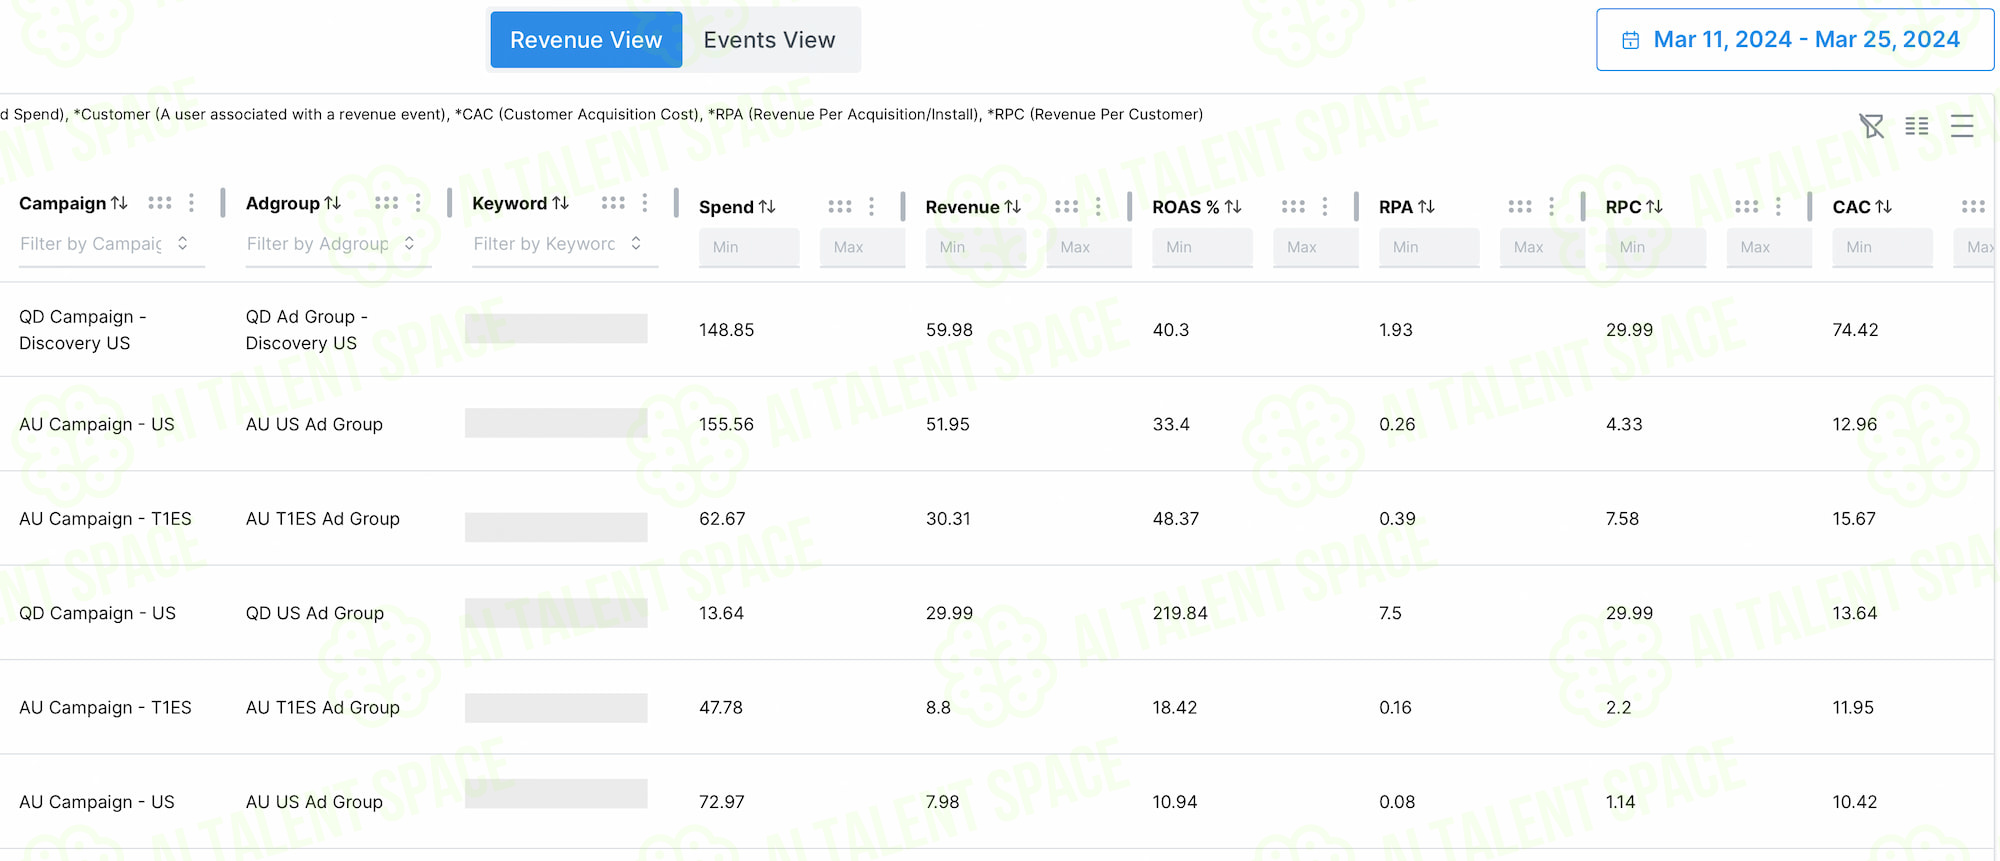The width and height of the screenshot is (2000, 861).
Task: Click Revenue value 8.8
Action: pyautogui.click(x=938, y=708)
